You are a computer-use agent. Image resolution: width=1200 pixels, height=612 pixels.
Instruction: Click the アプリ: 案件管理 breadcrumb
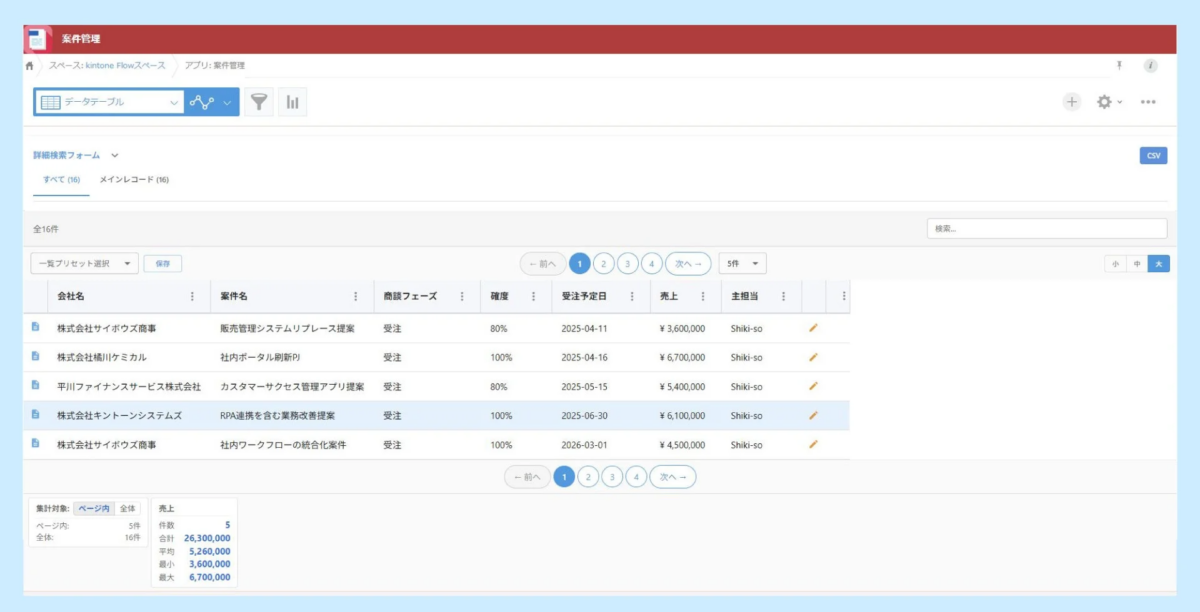214,66
